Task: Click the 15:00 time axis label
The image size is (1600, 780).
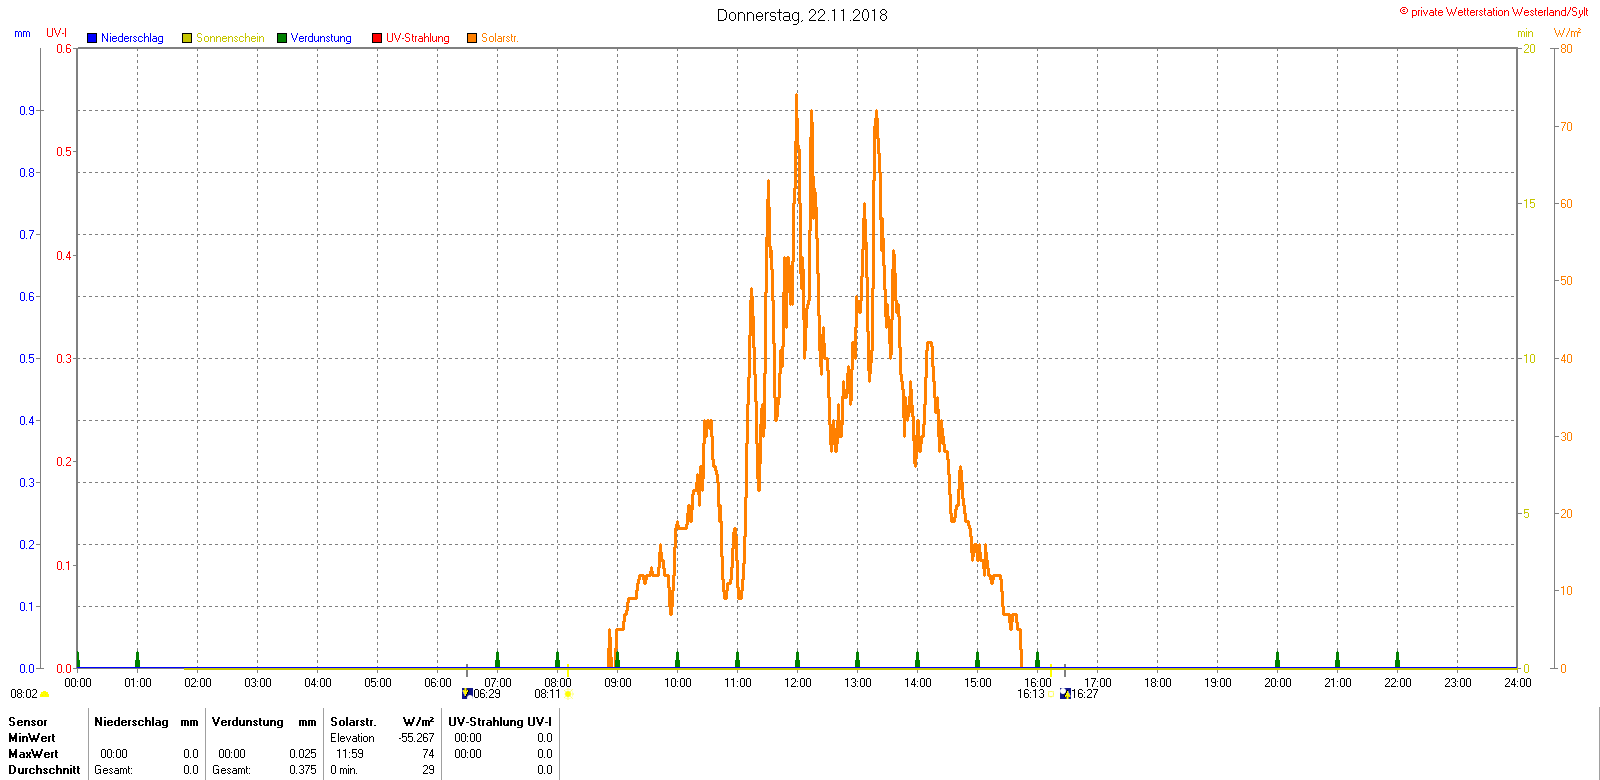Action: 978,683
